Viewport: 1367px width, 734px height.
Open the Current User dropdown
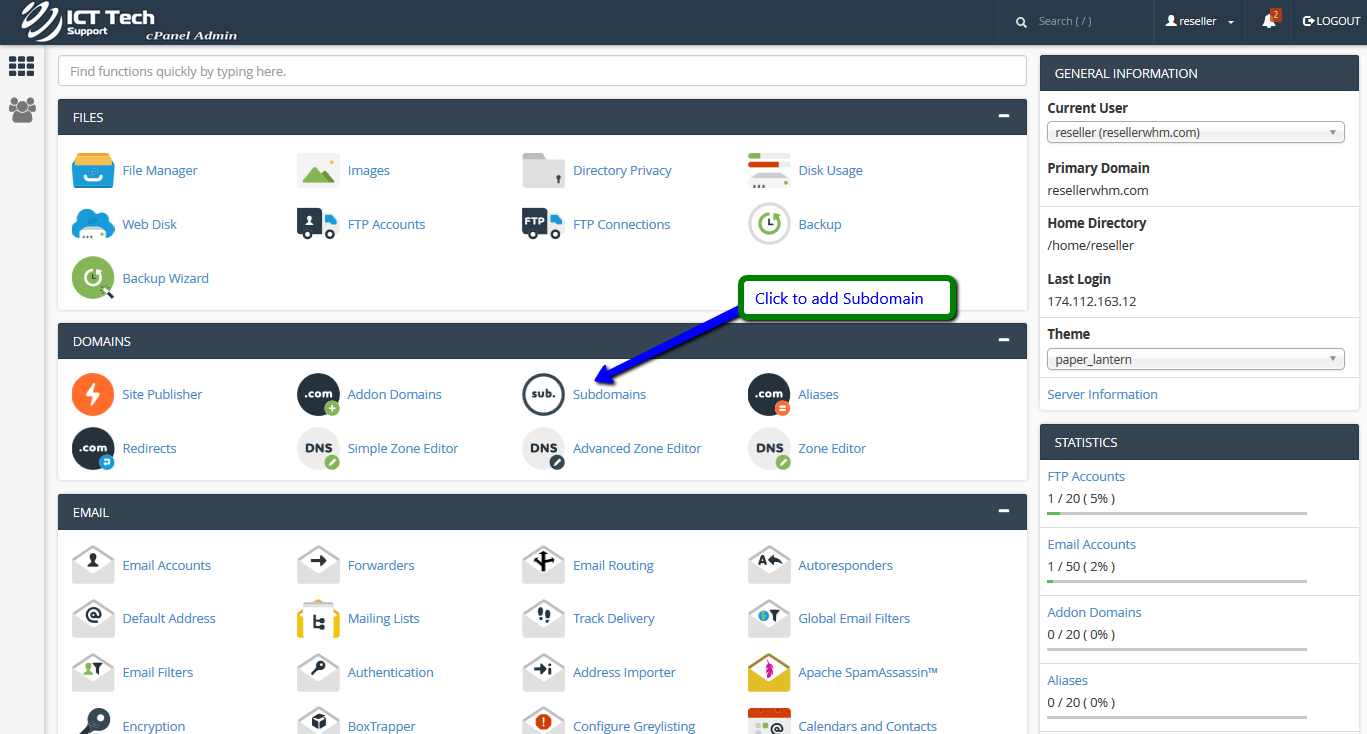tap(1195, 132)
